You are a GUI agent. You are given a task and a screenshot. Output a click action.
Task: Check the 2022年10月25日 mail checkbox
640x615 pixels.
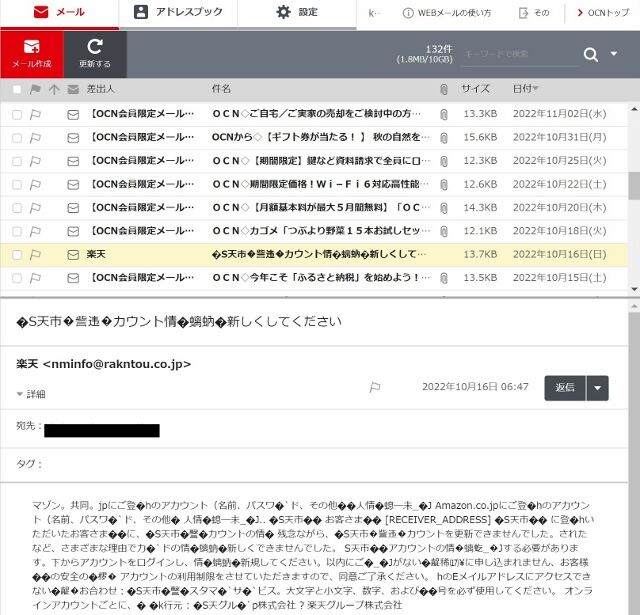[17, 161]
